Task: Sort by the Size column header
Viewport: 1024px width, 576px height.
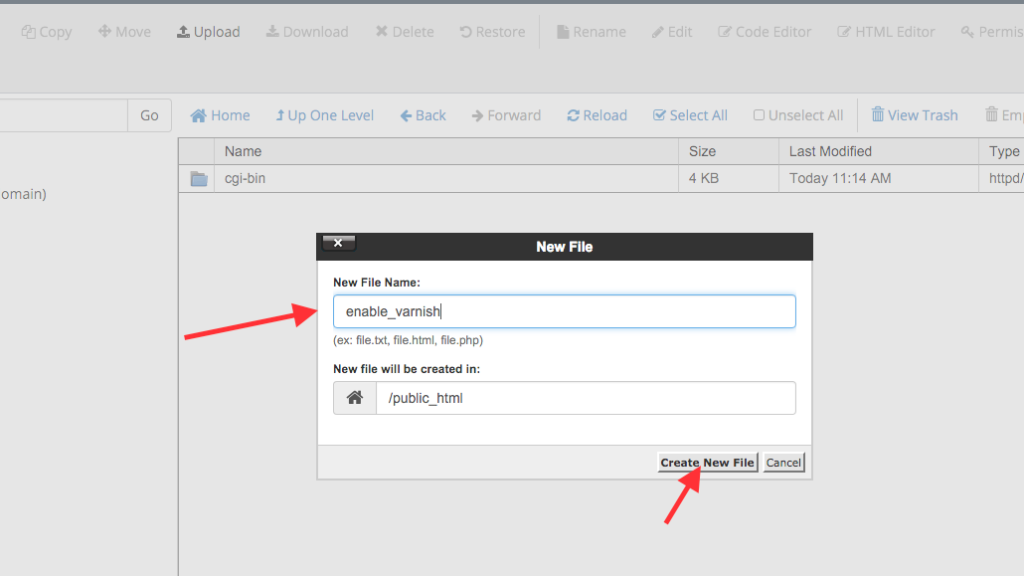Action: [x=728, y=152]
